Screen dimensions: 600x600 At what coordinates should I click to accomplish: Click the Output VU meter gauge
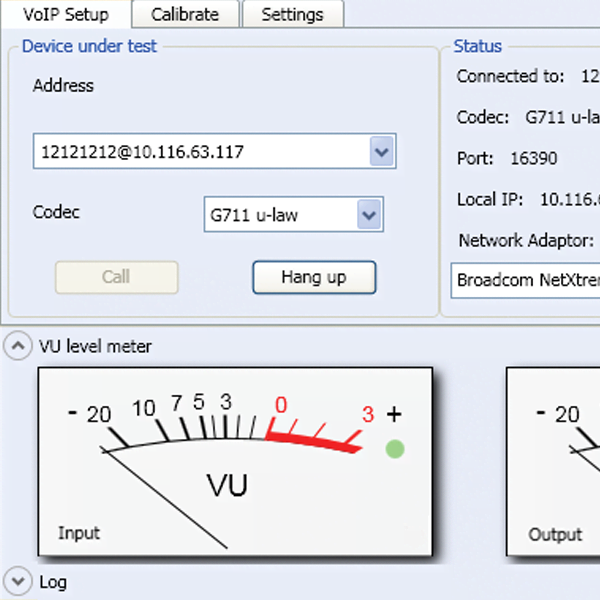552,460
